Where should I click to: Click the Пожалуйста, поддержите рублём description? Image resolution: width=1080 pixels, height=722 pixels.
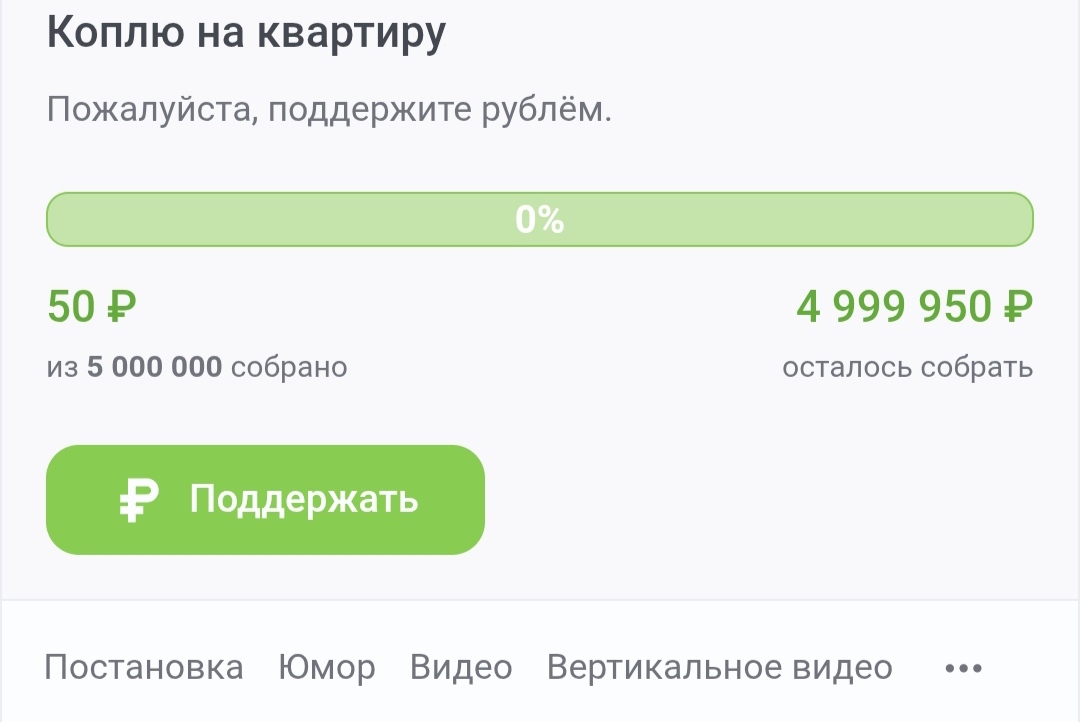click(329, 109)
